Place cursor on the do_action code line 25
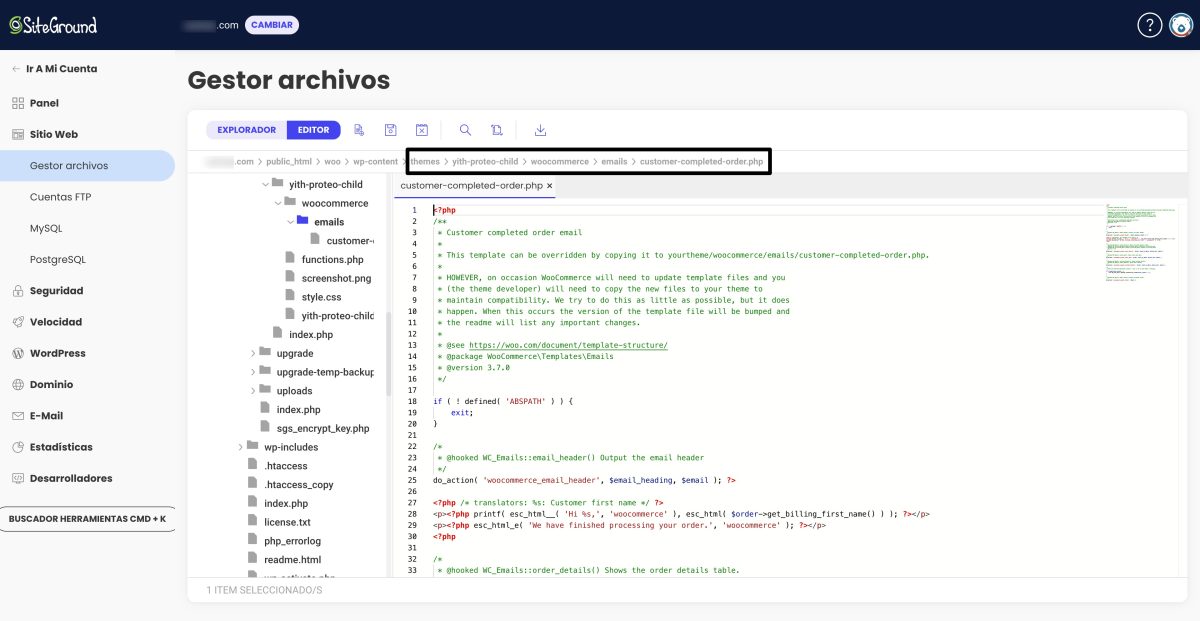1200x621 pixels. [x=585, y=480]
